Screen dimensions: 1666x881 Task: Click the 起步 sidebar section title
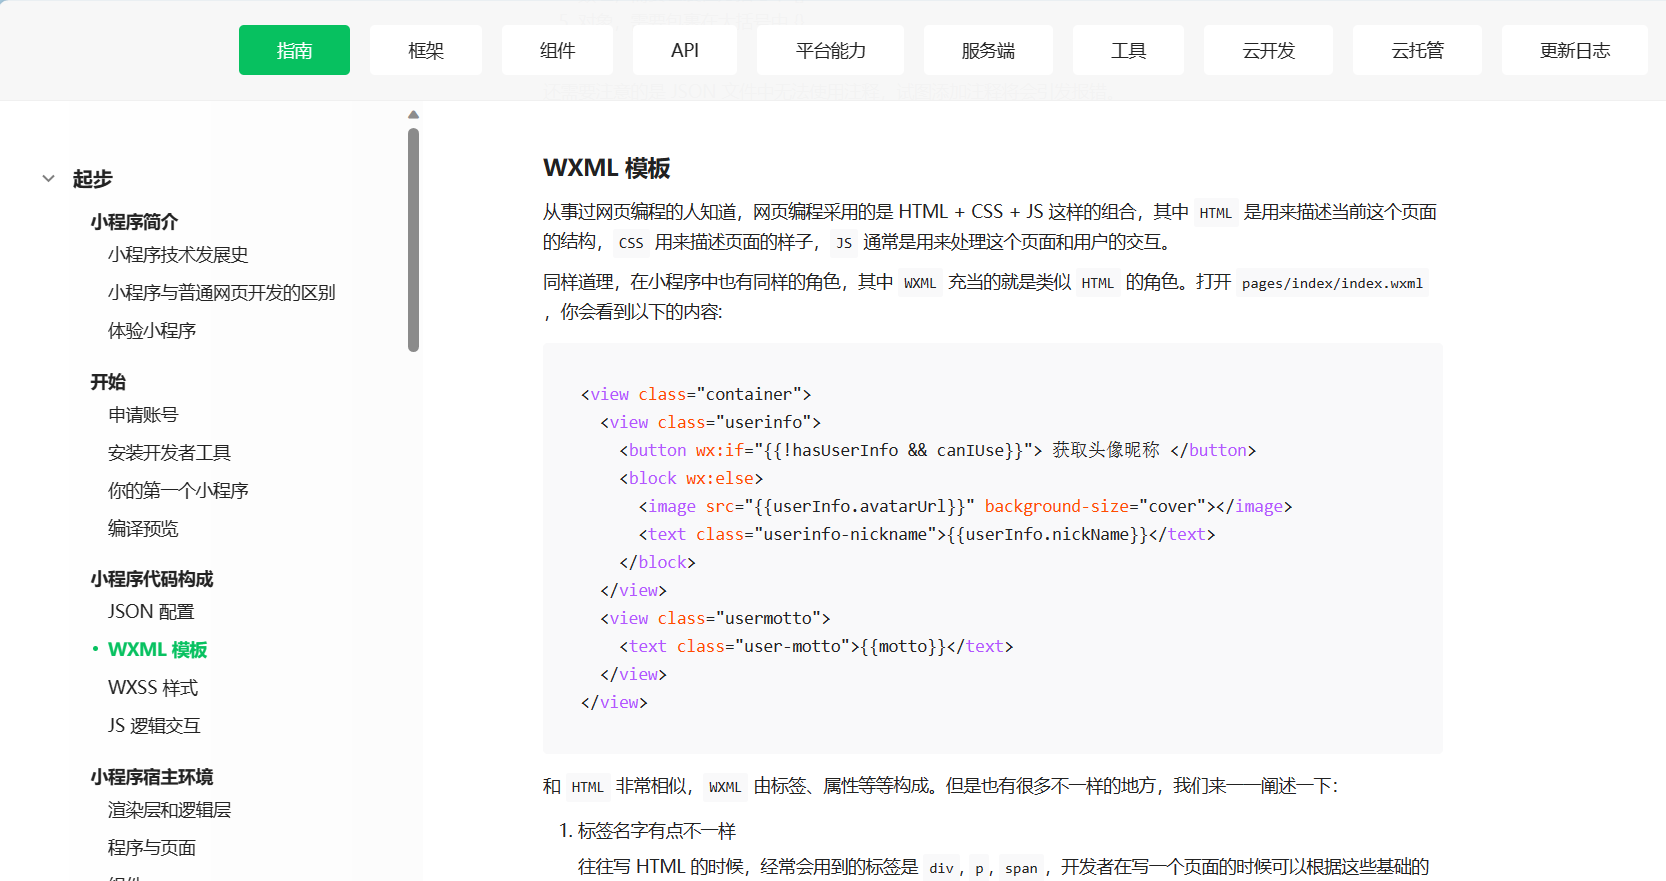click(x=92, y=179)
